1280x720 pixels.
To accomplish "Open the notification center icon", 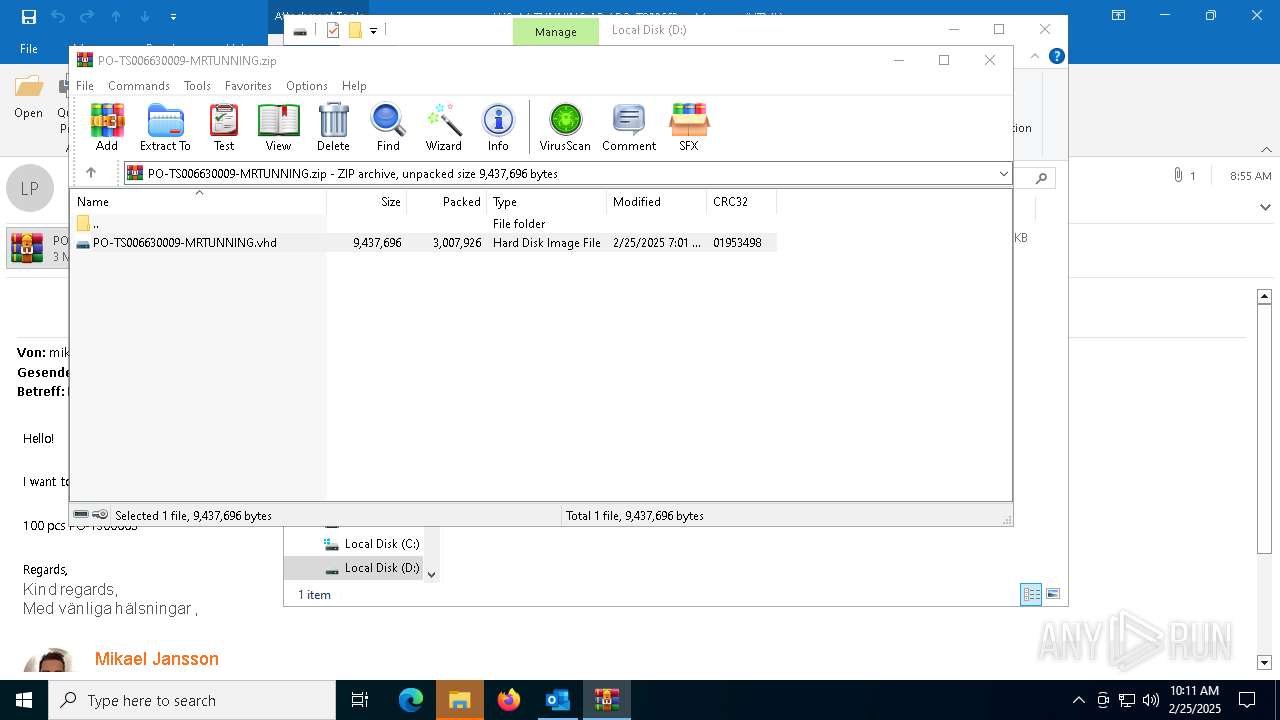I will click(x=1247, y=700).
